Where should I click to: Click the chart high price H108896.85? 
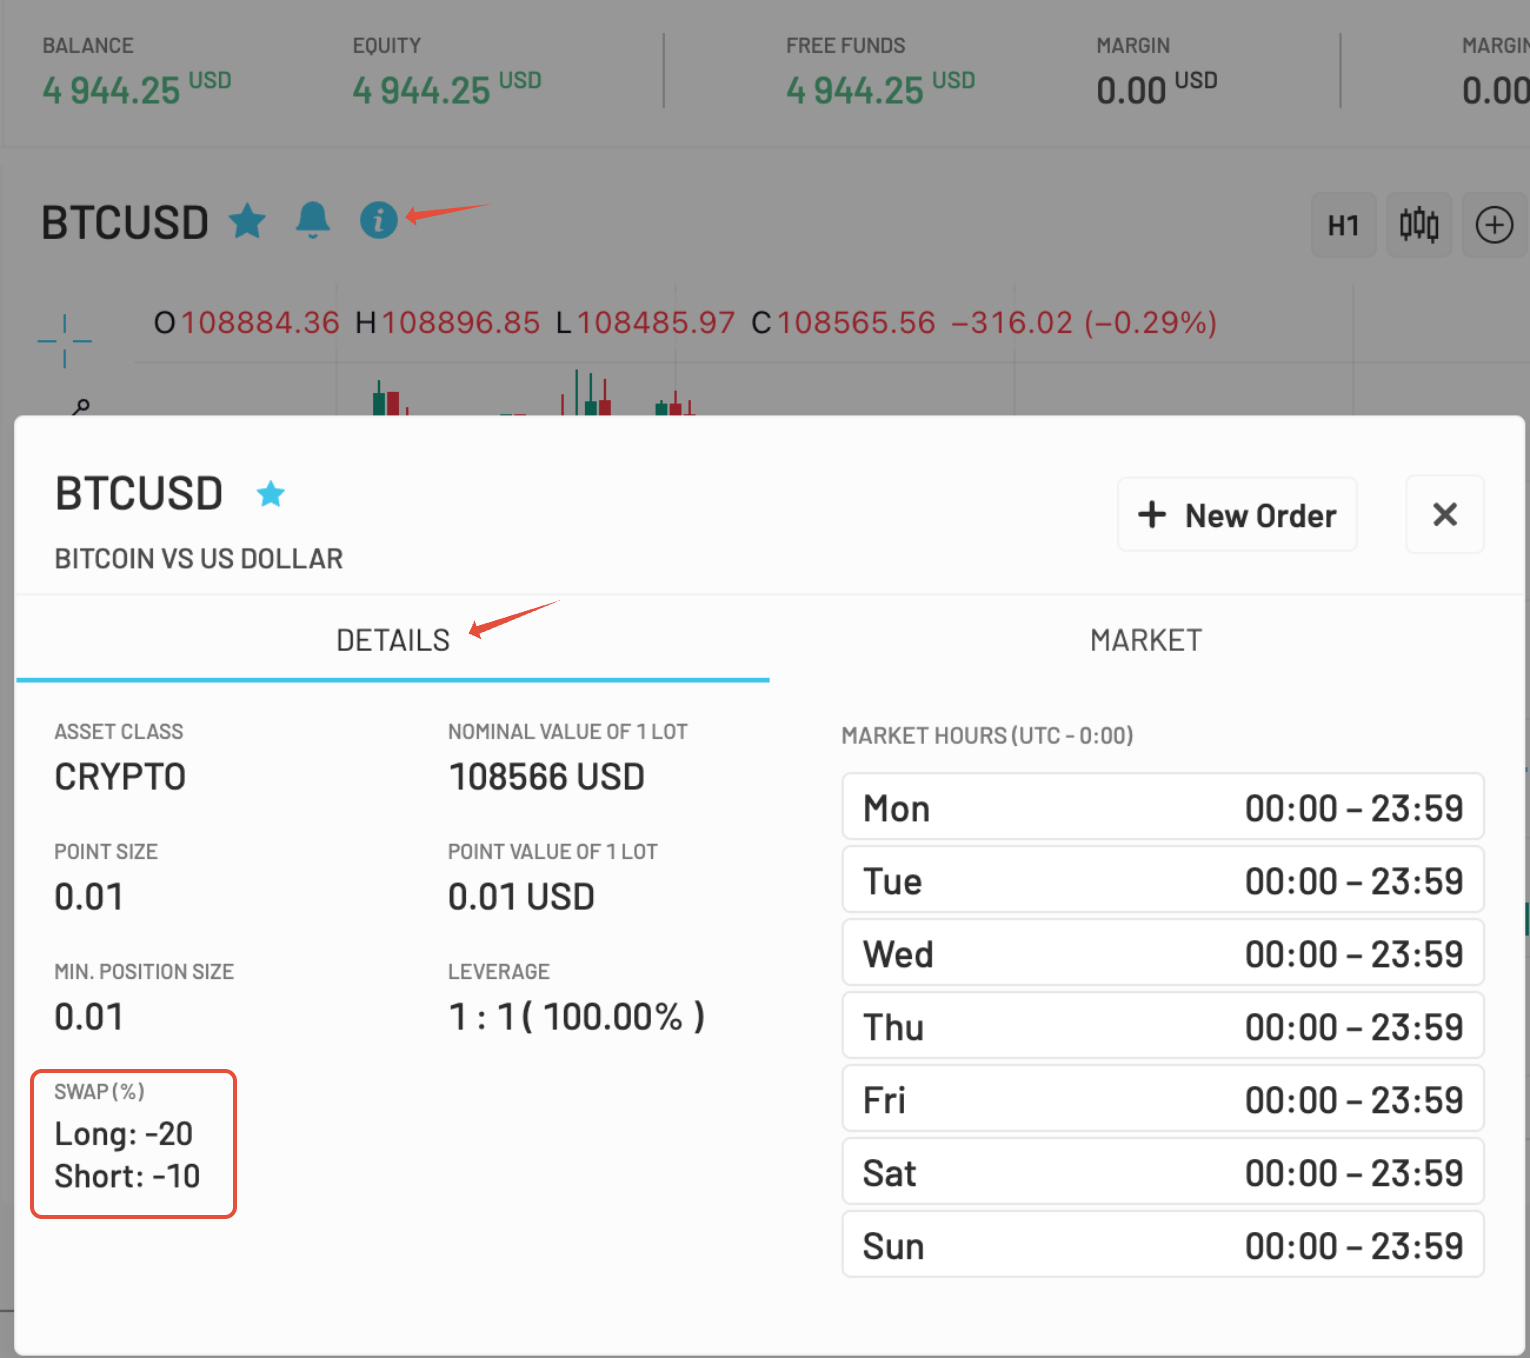(x=447, y=323)
